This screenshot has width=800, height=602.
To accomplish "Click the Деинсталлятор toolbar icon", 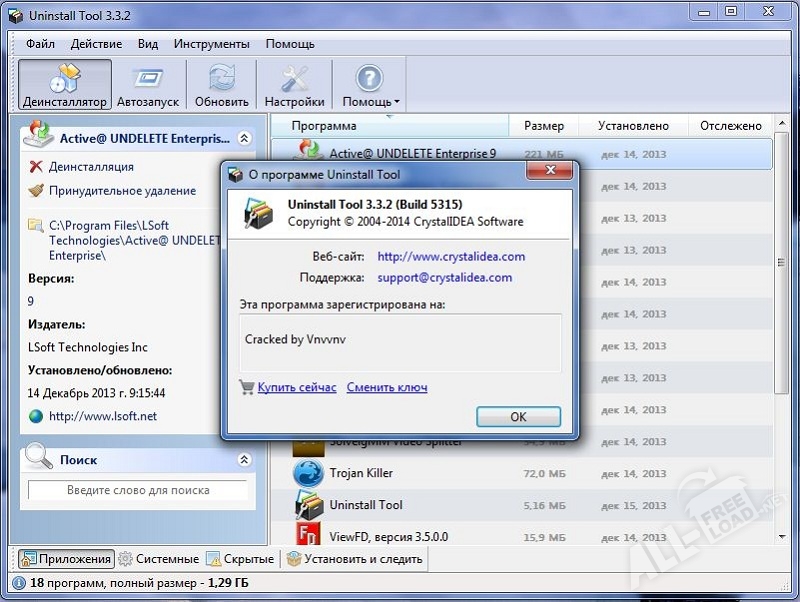I will pos(64,79).
